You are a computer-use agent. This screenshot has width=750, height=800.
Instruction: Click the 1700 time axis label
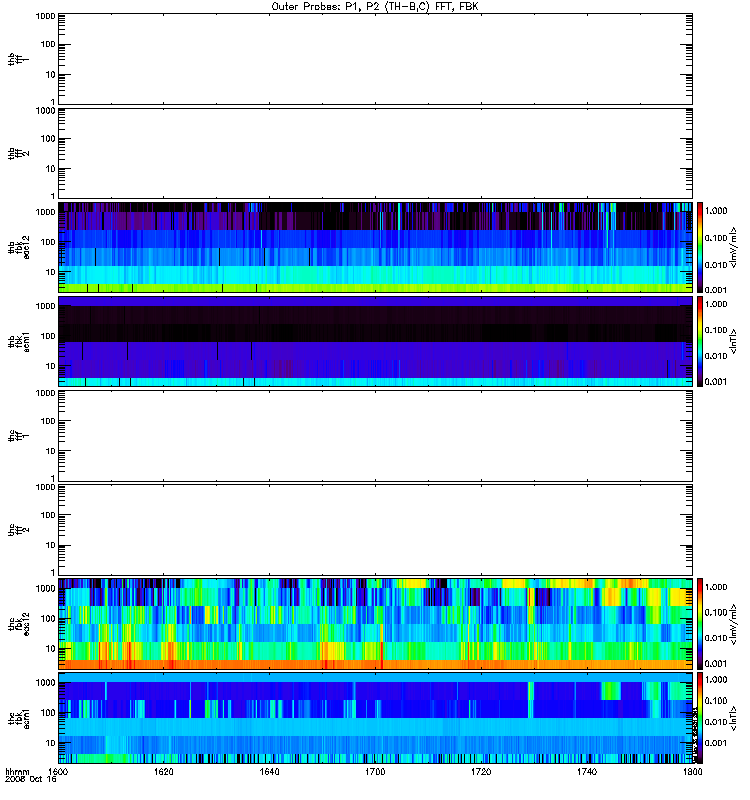coord(375,772)
